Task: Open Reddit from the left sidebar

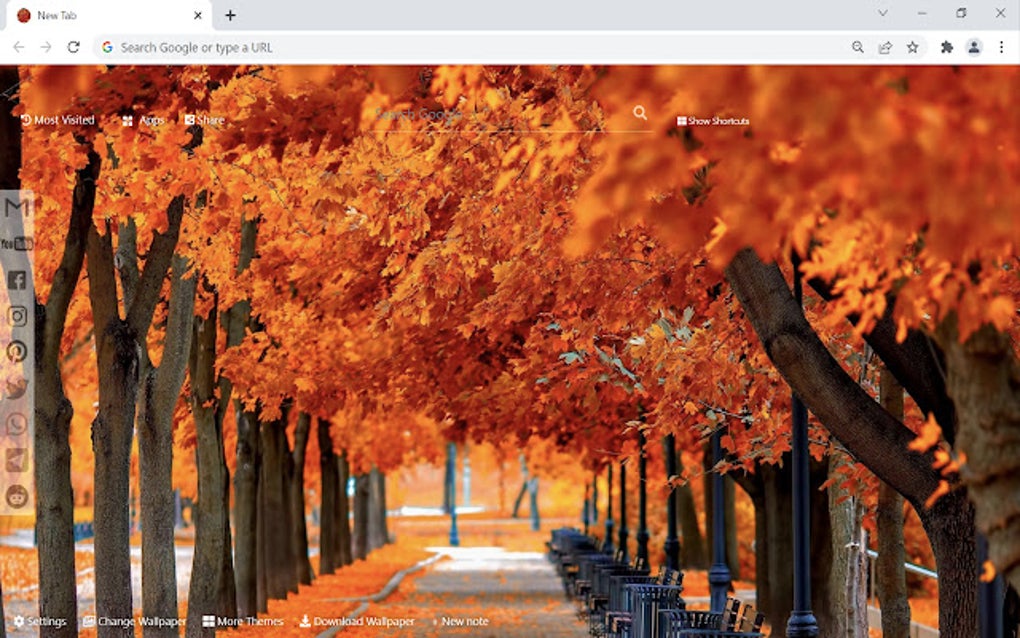Action: [16, 496]
